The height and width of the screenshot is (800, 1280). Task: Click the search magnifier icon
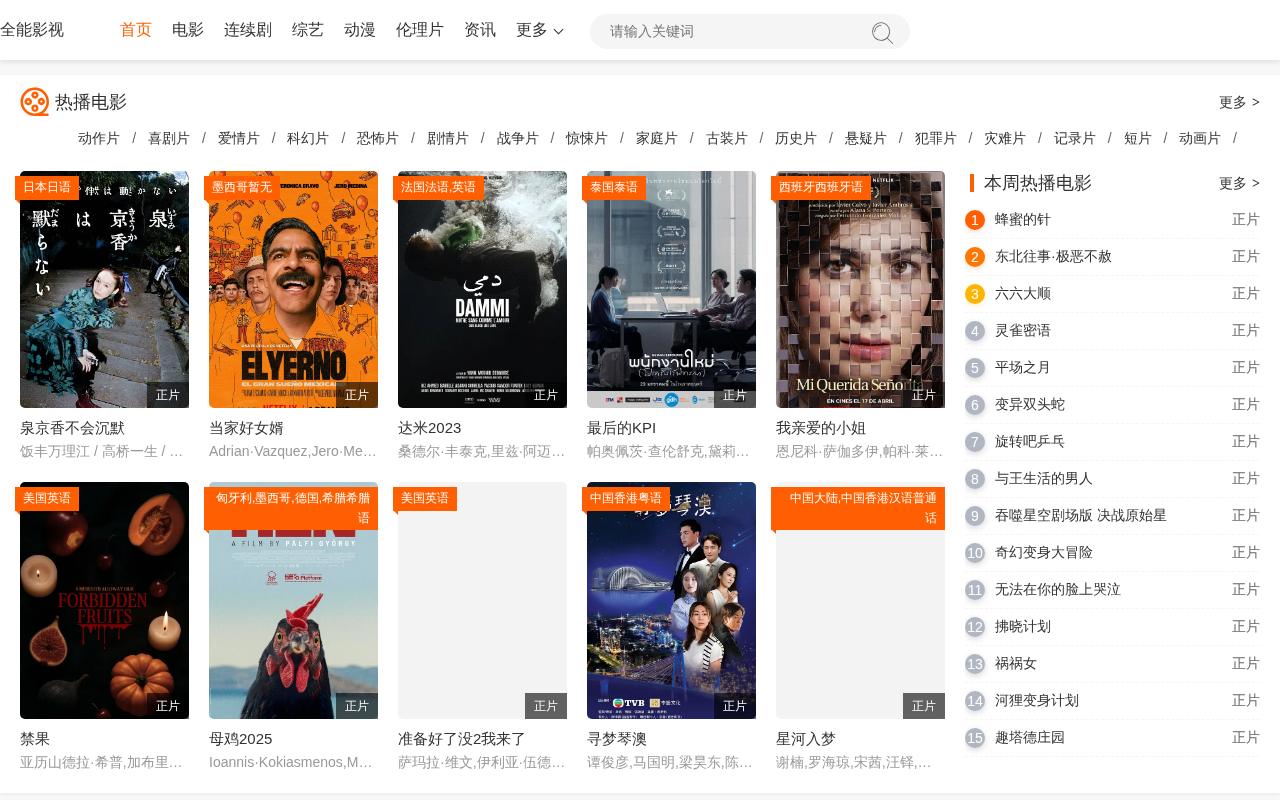pyautogui.click(x=882, y=32)
